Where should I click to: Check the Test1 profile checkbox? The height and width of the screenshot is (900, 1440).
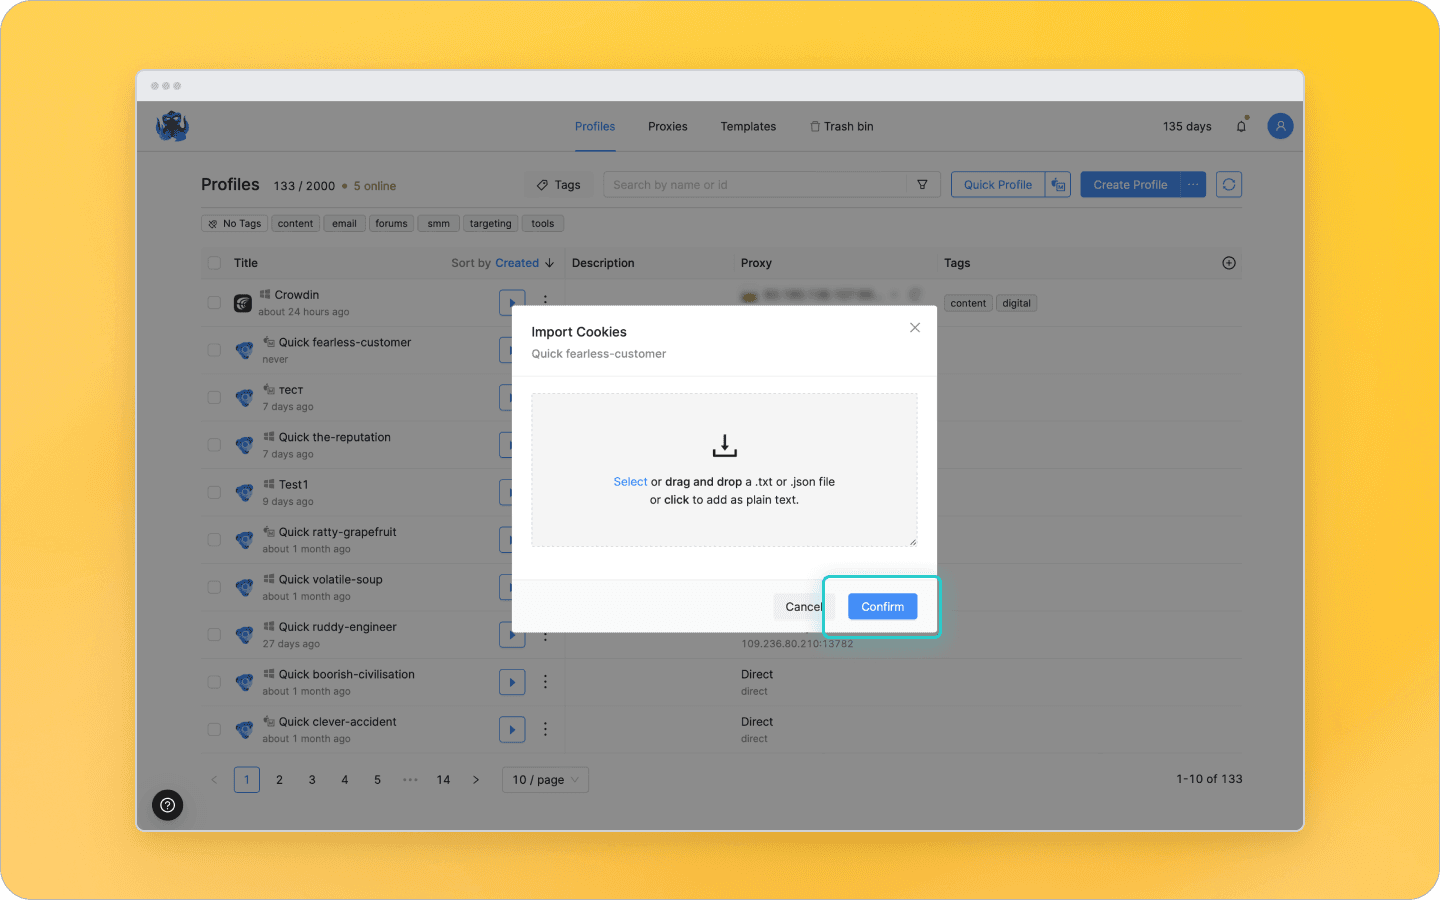pos(214,492)
